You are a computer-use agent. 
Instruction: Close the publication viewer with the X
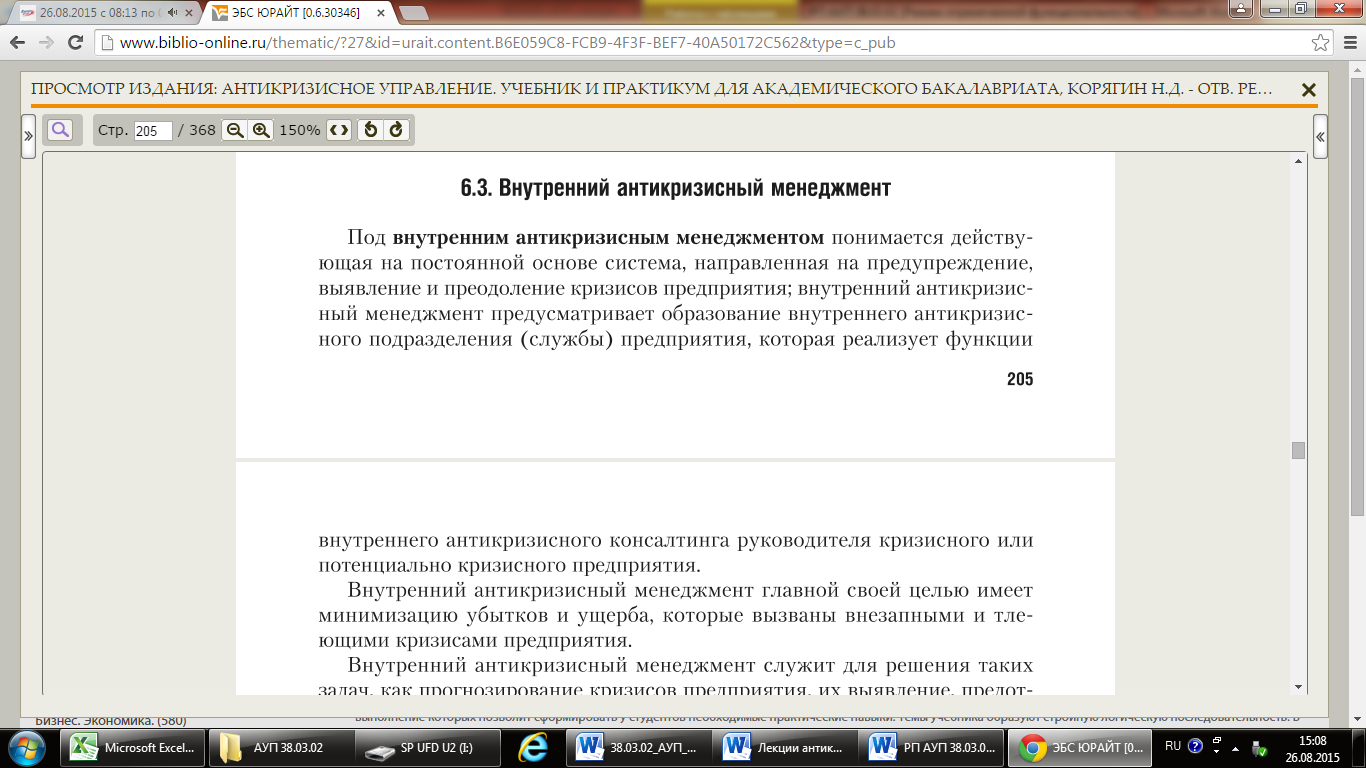pos(1308,90)
